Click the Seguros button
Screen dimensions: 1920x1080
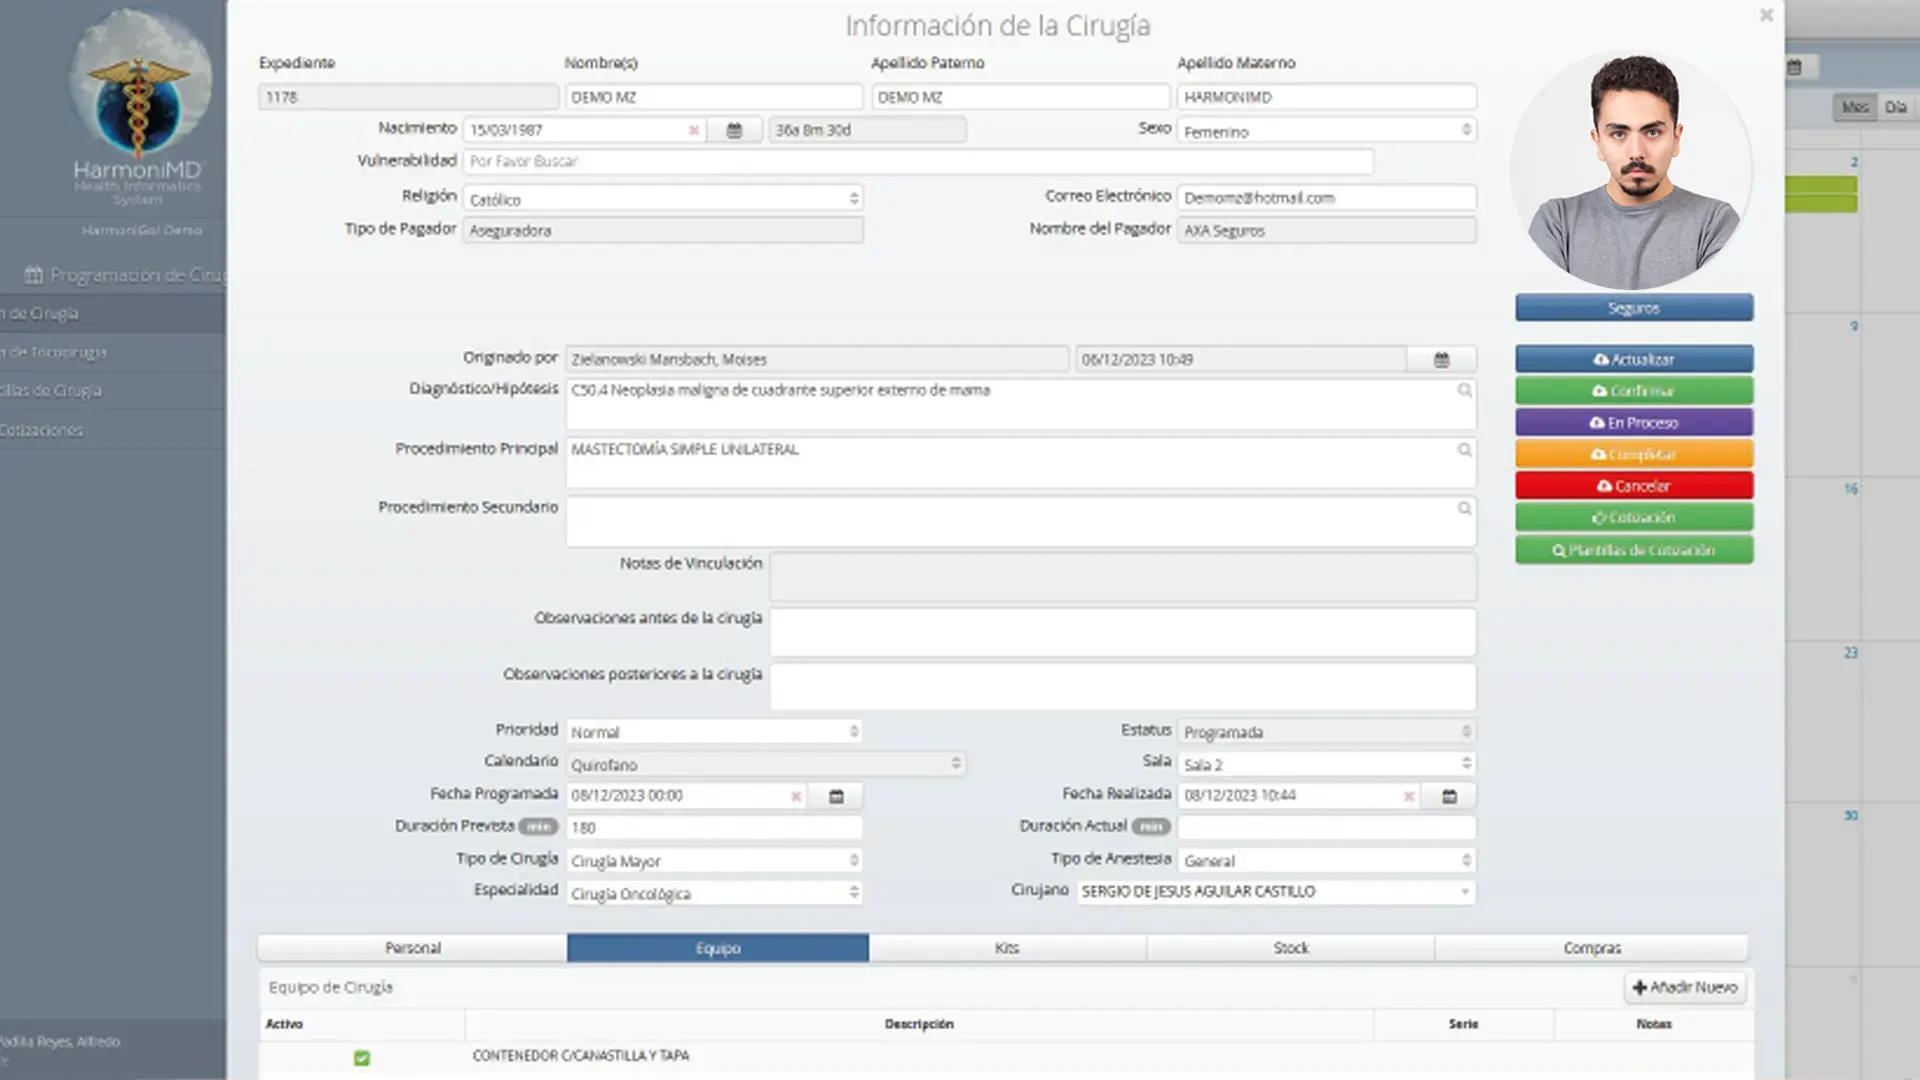pyautogui.click(x=1634, y=308)
